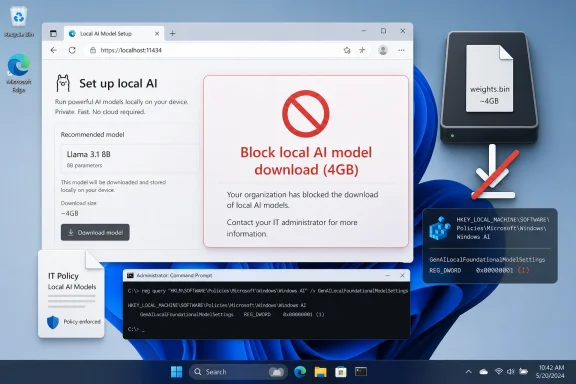Open the browser profile avatar
Screen dimensions: 576x384
383,50
